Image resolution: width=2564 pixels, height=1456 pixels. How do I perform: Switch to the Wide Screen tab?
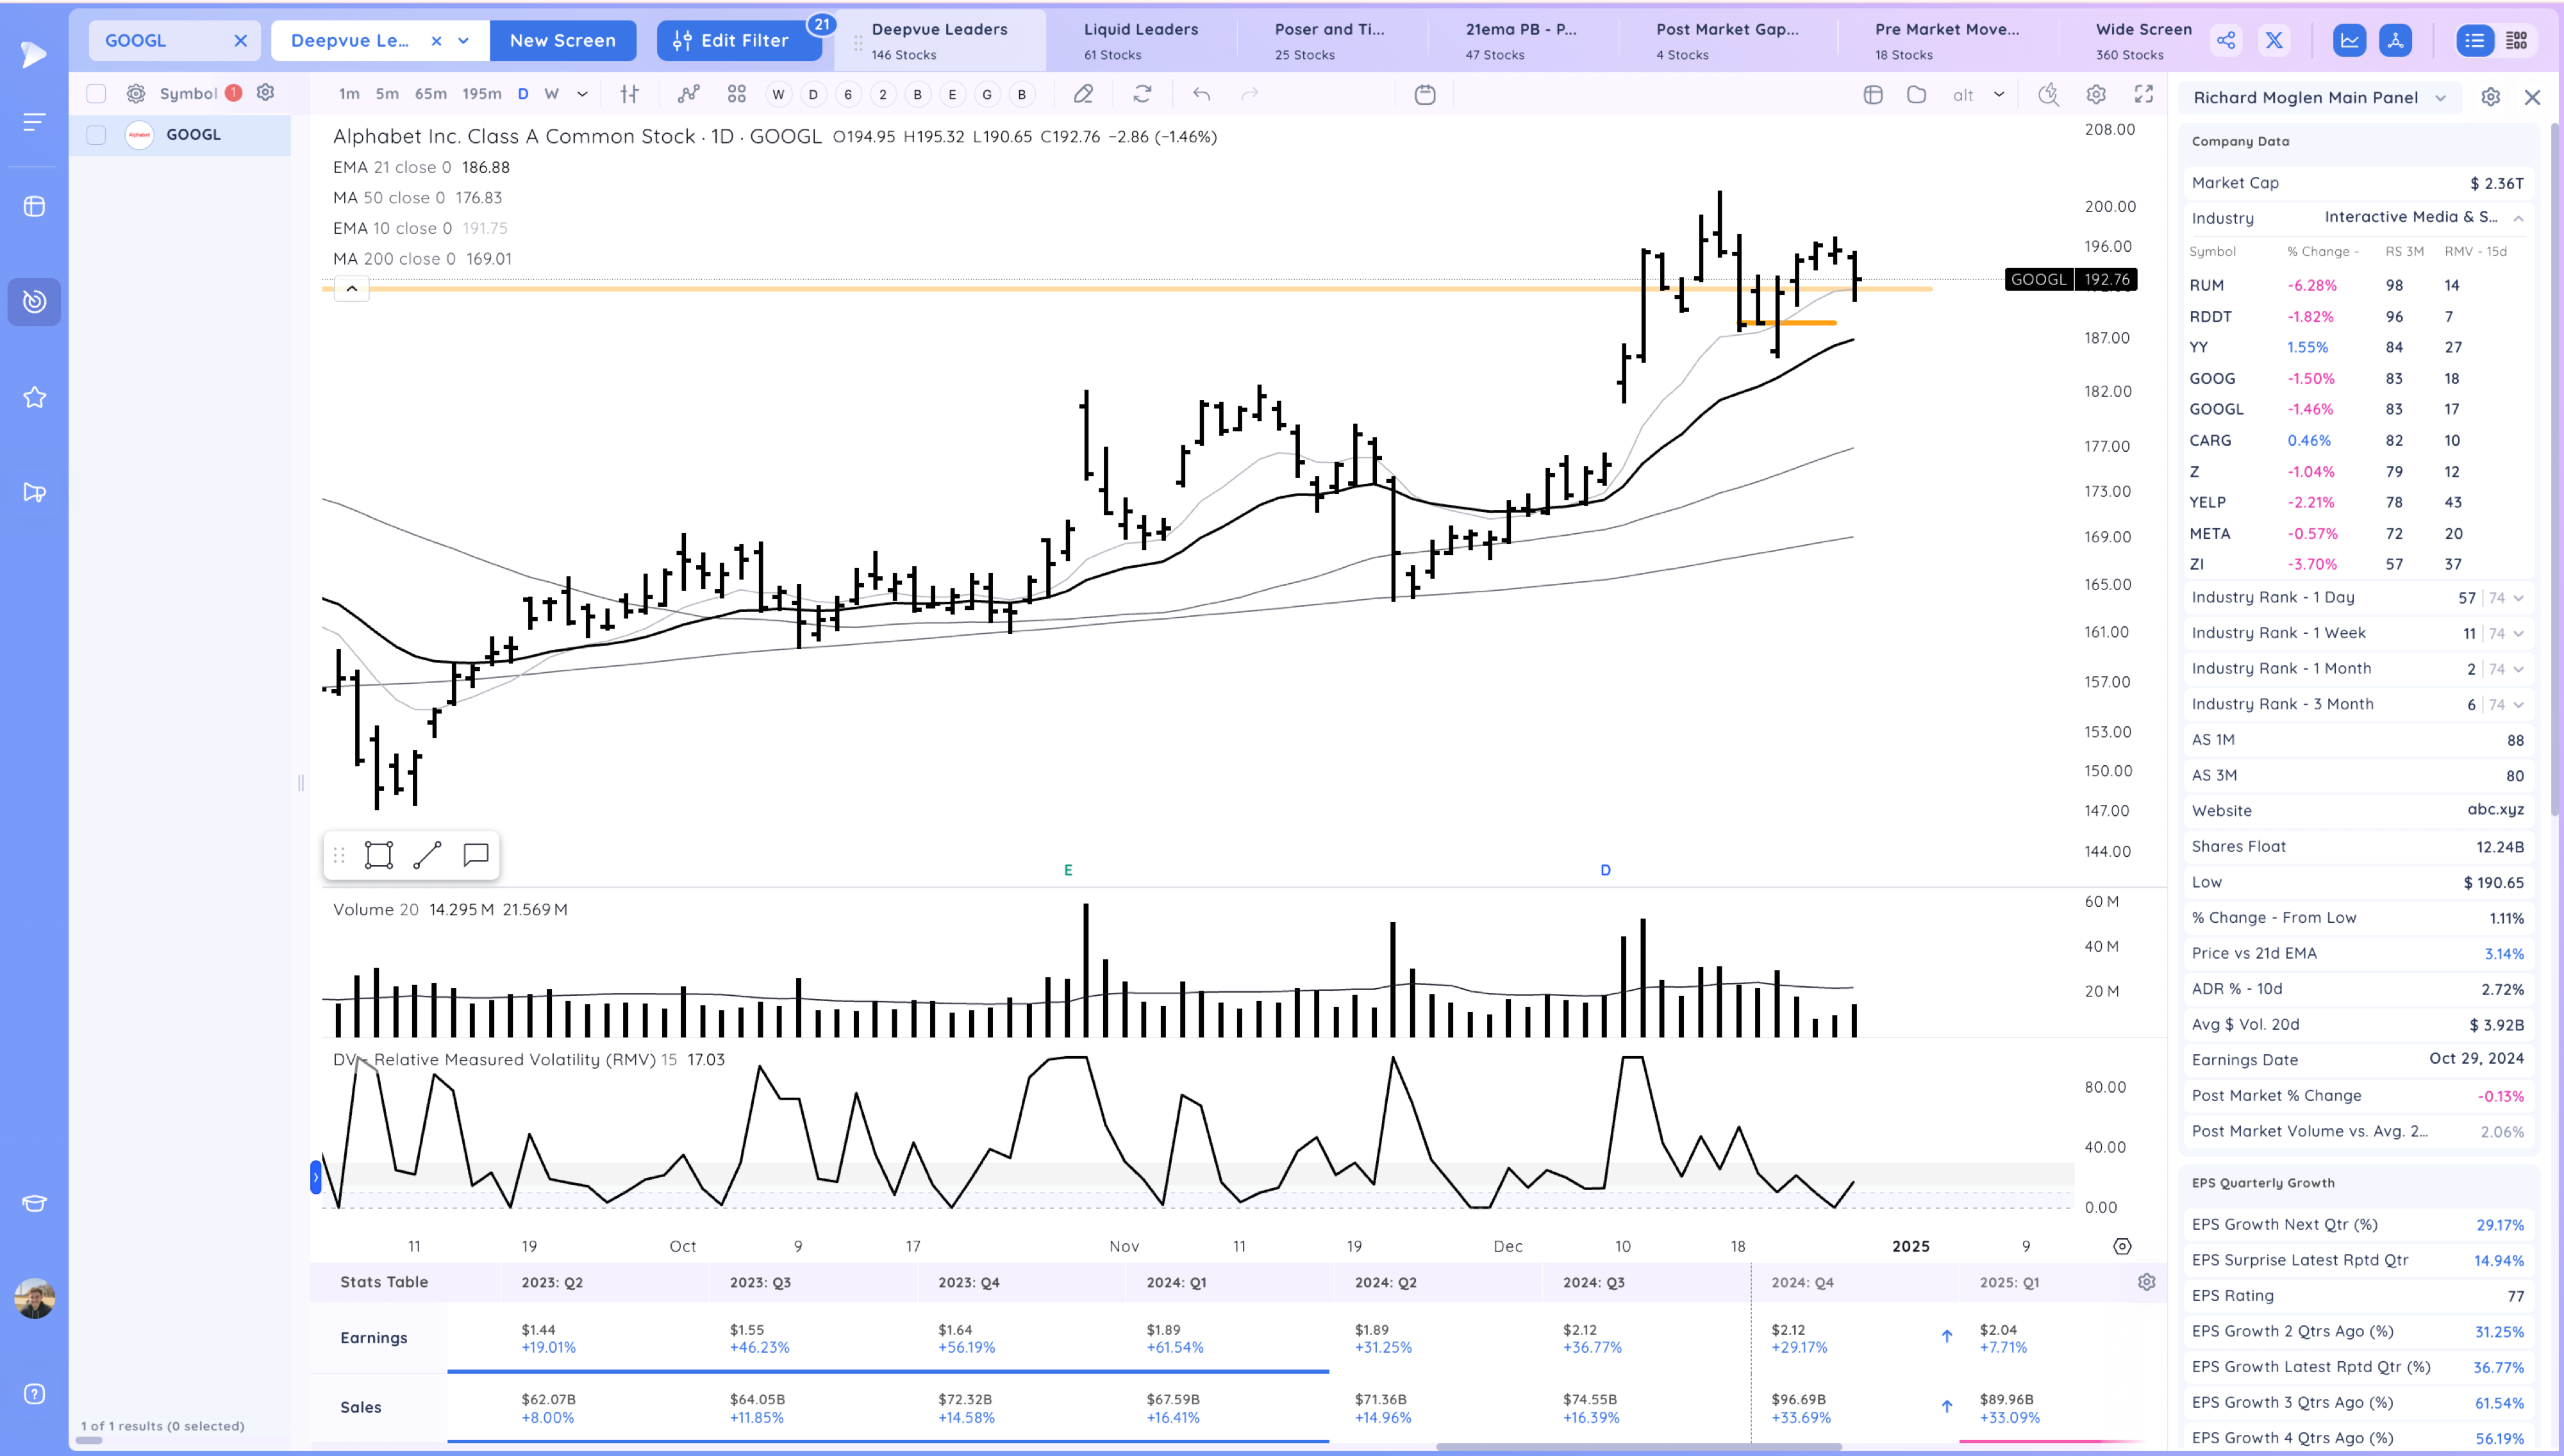(x=2143, y=41)
